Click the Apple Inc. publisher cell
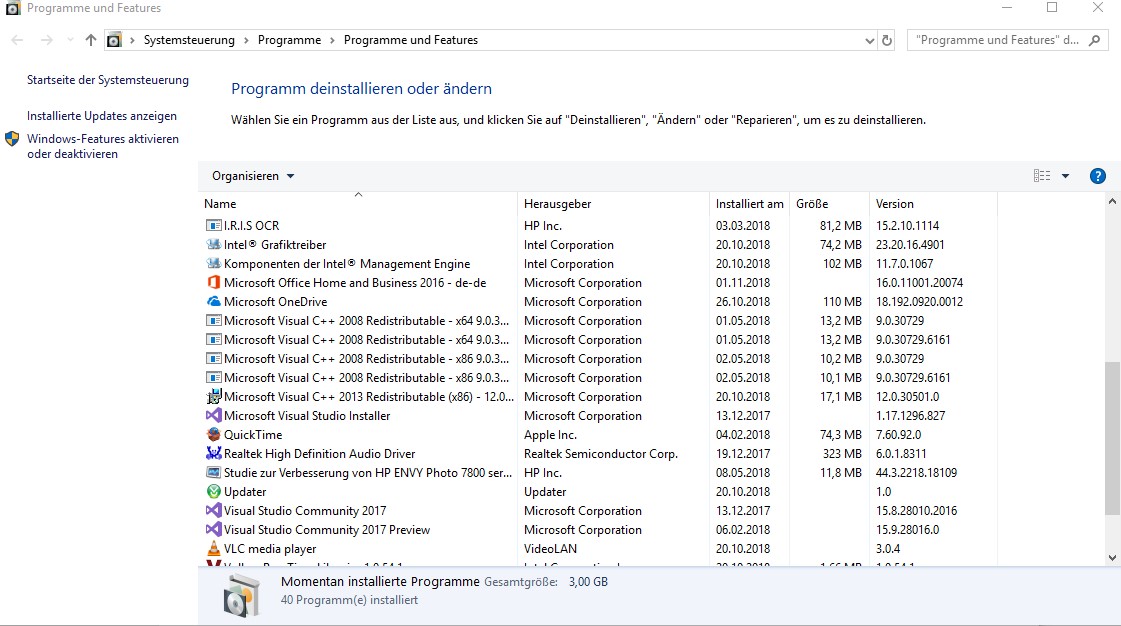This screenshot has height=626, width=1121. point(550,434)
